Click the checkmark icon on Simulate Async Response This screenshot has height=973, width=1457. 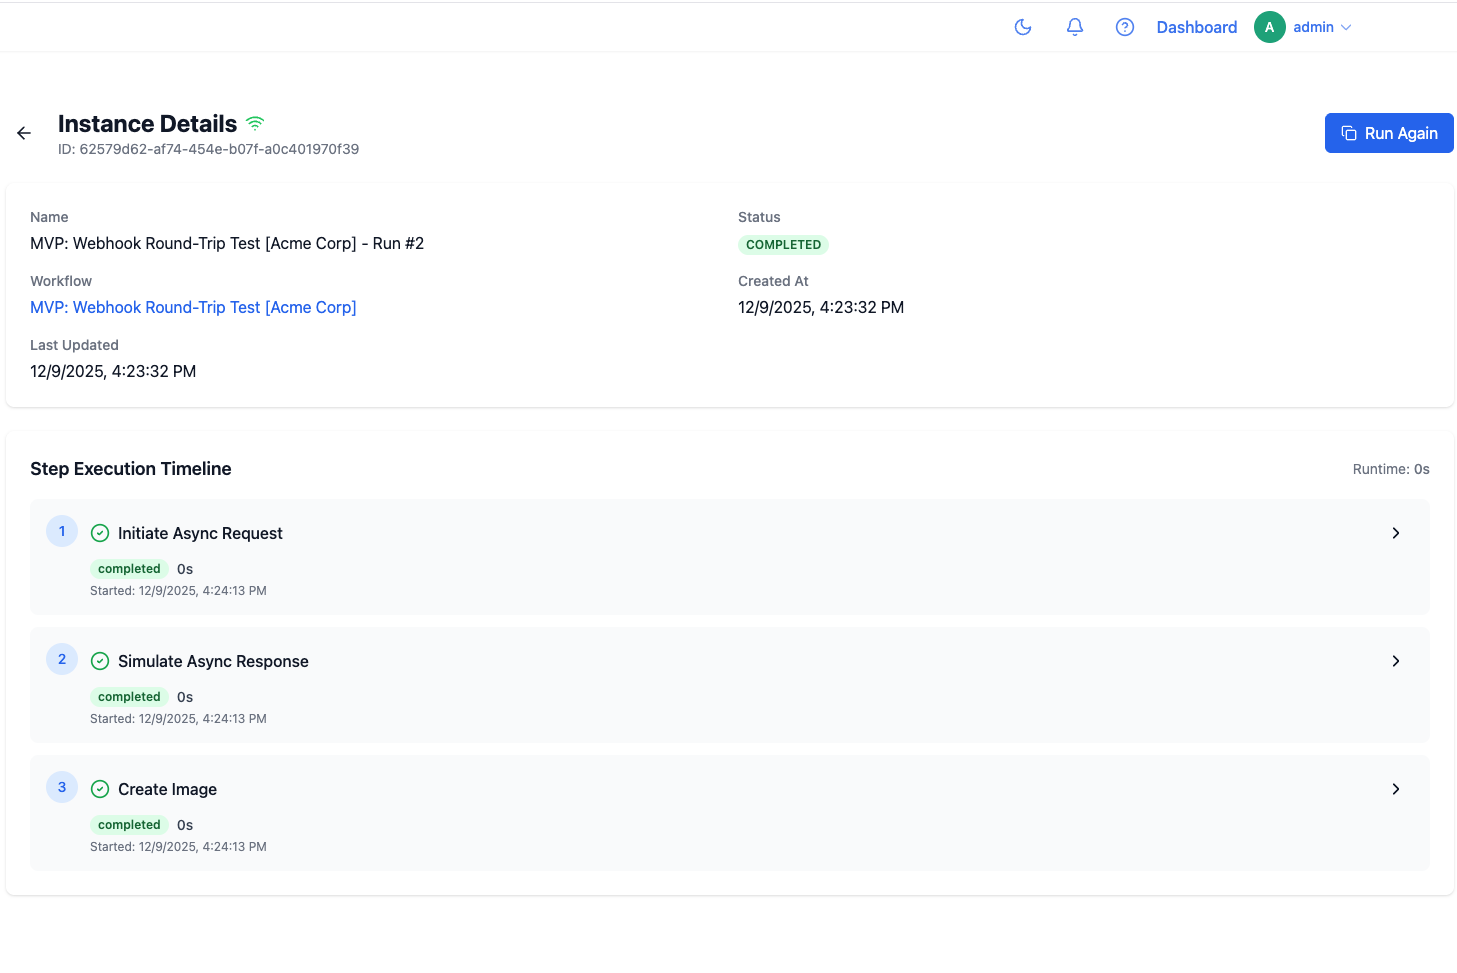99,660
